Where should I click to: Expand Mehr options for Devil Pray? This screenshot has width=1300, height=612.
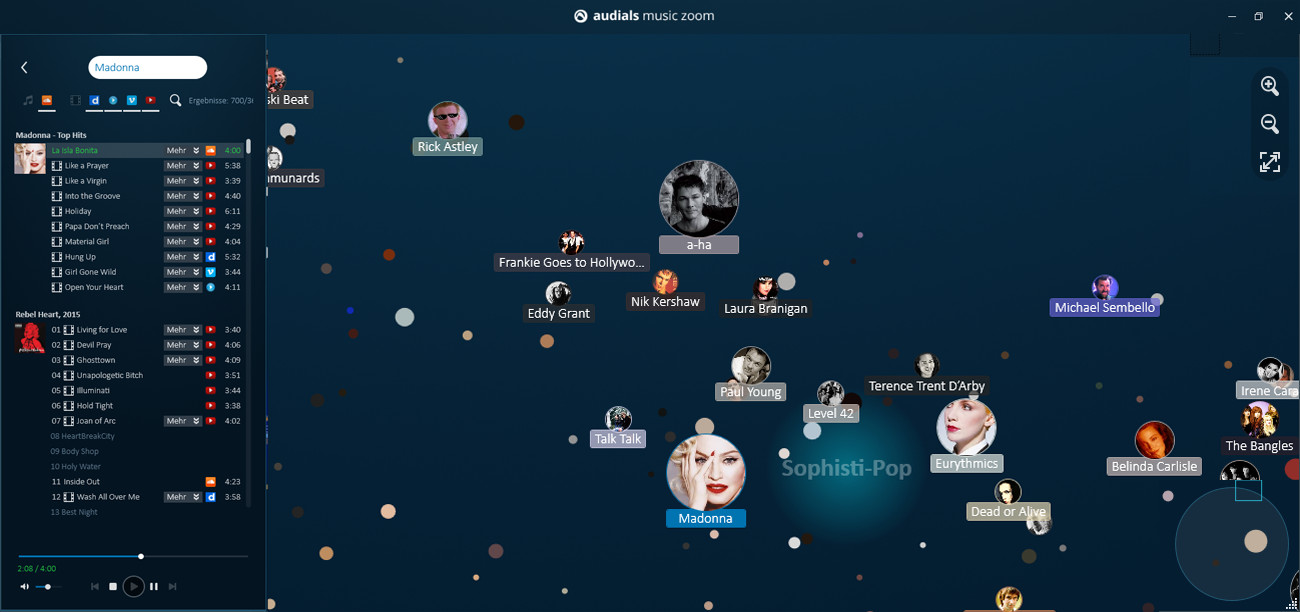(x=183, y=345)
